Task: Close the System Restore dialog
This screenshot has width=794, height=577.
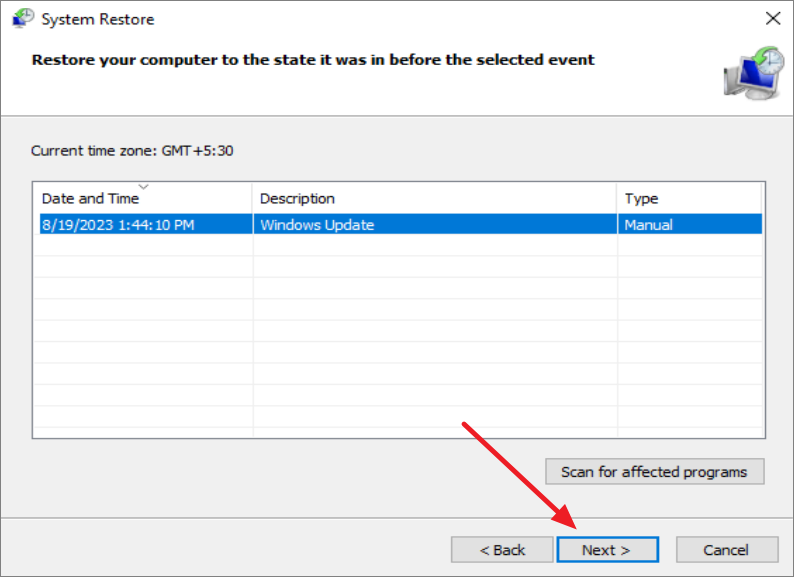Action: pos(773,18)
